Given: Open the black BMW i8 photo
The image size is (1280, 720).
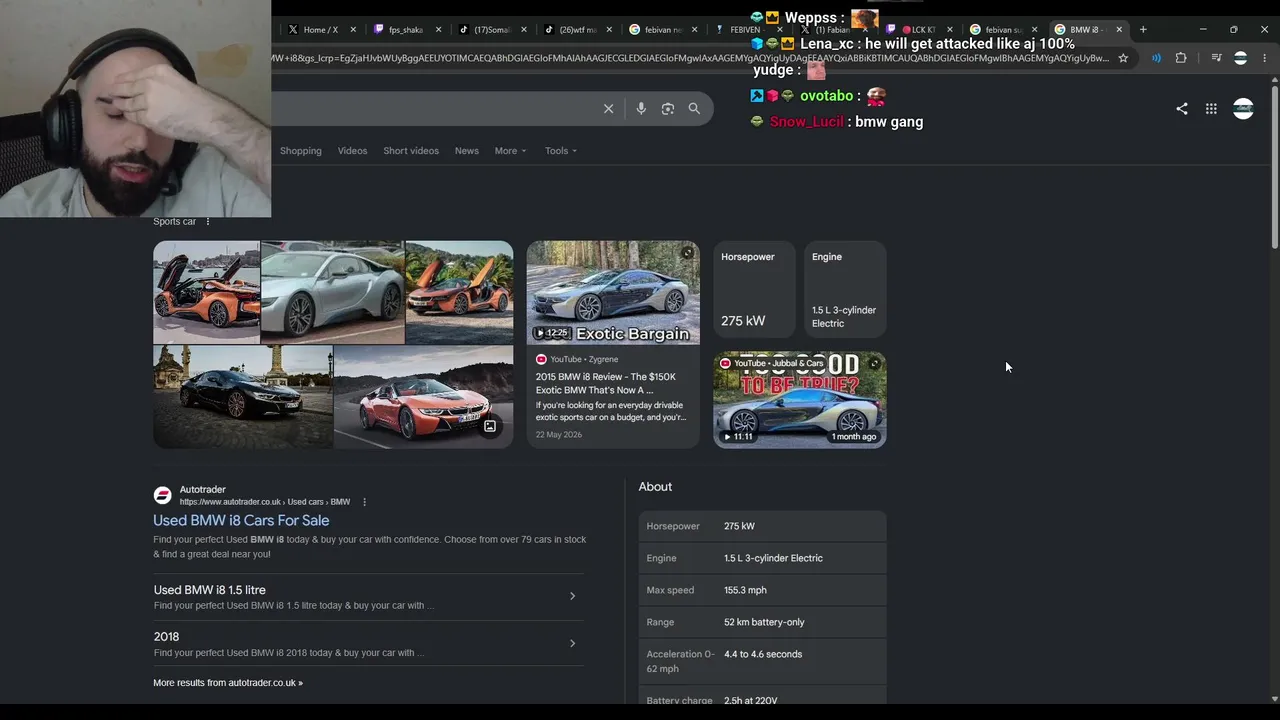Looking at the screenshot, I should tap(243, 397).
